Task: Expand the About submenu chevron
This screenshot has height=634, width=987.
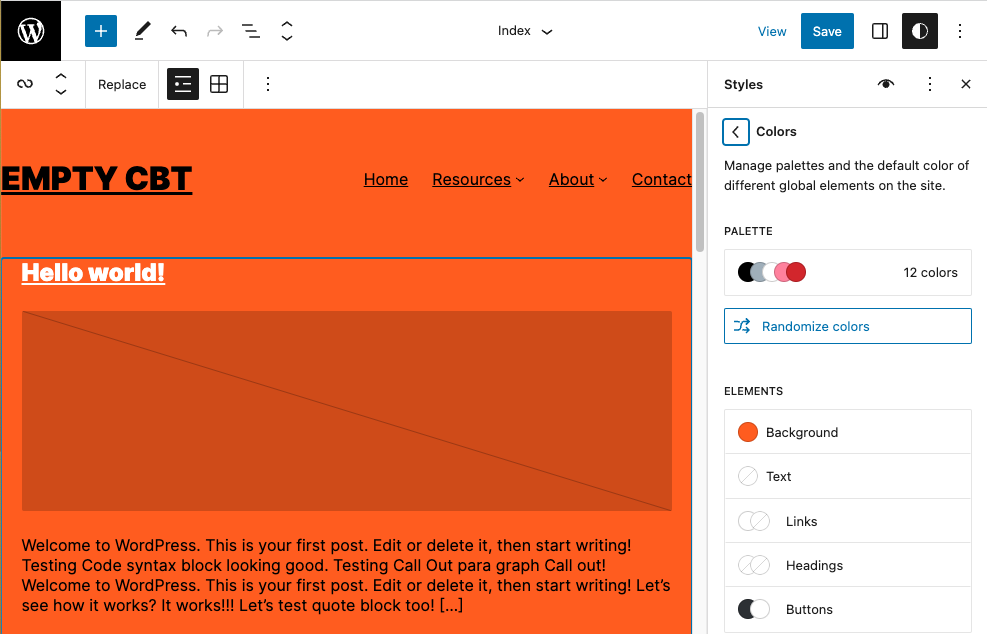Action: tap(603, 180)
